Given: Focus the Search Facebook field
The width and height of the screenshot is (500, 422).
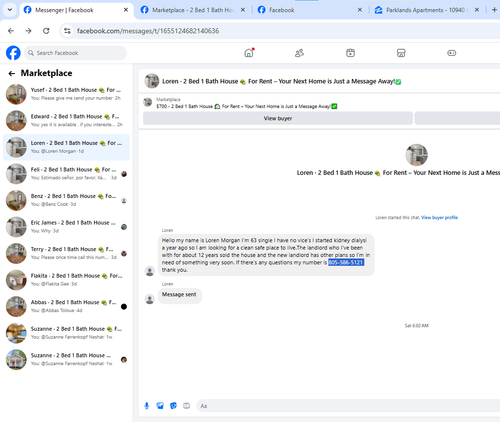Looking at the screenshot, I should tap(75, 53).
